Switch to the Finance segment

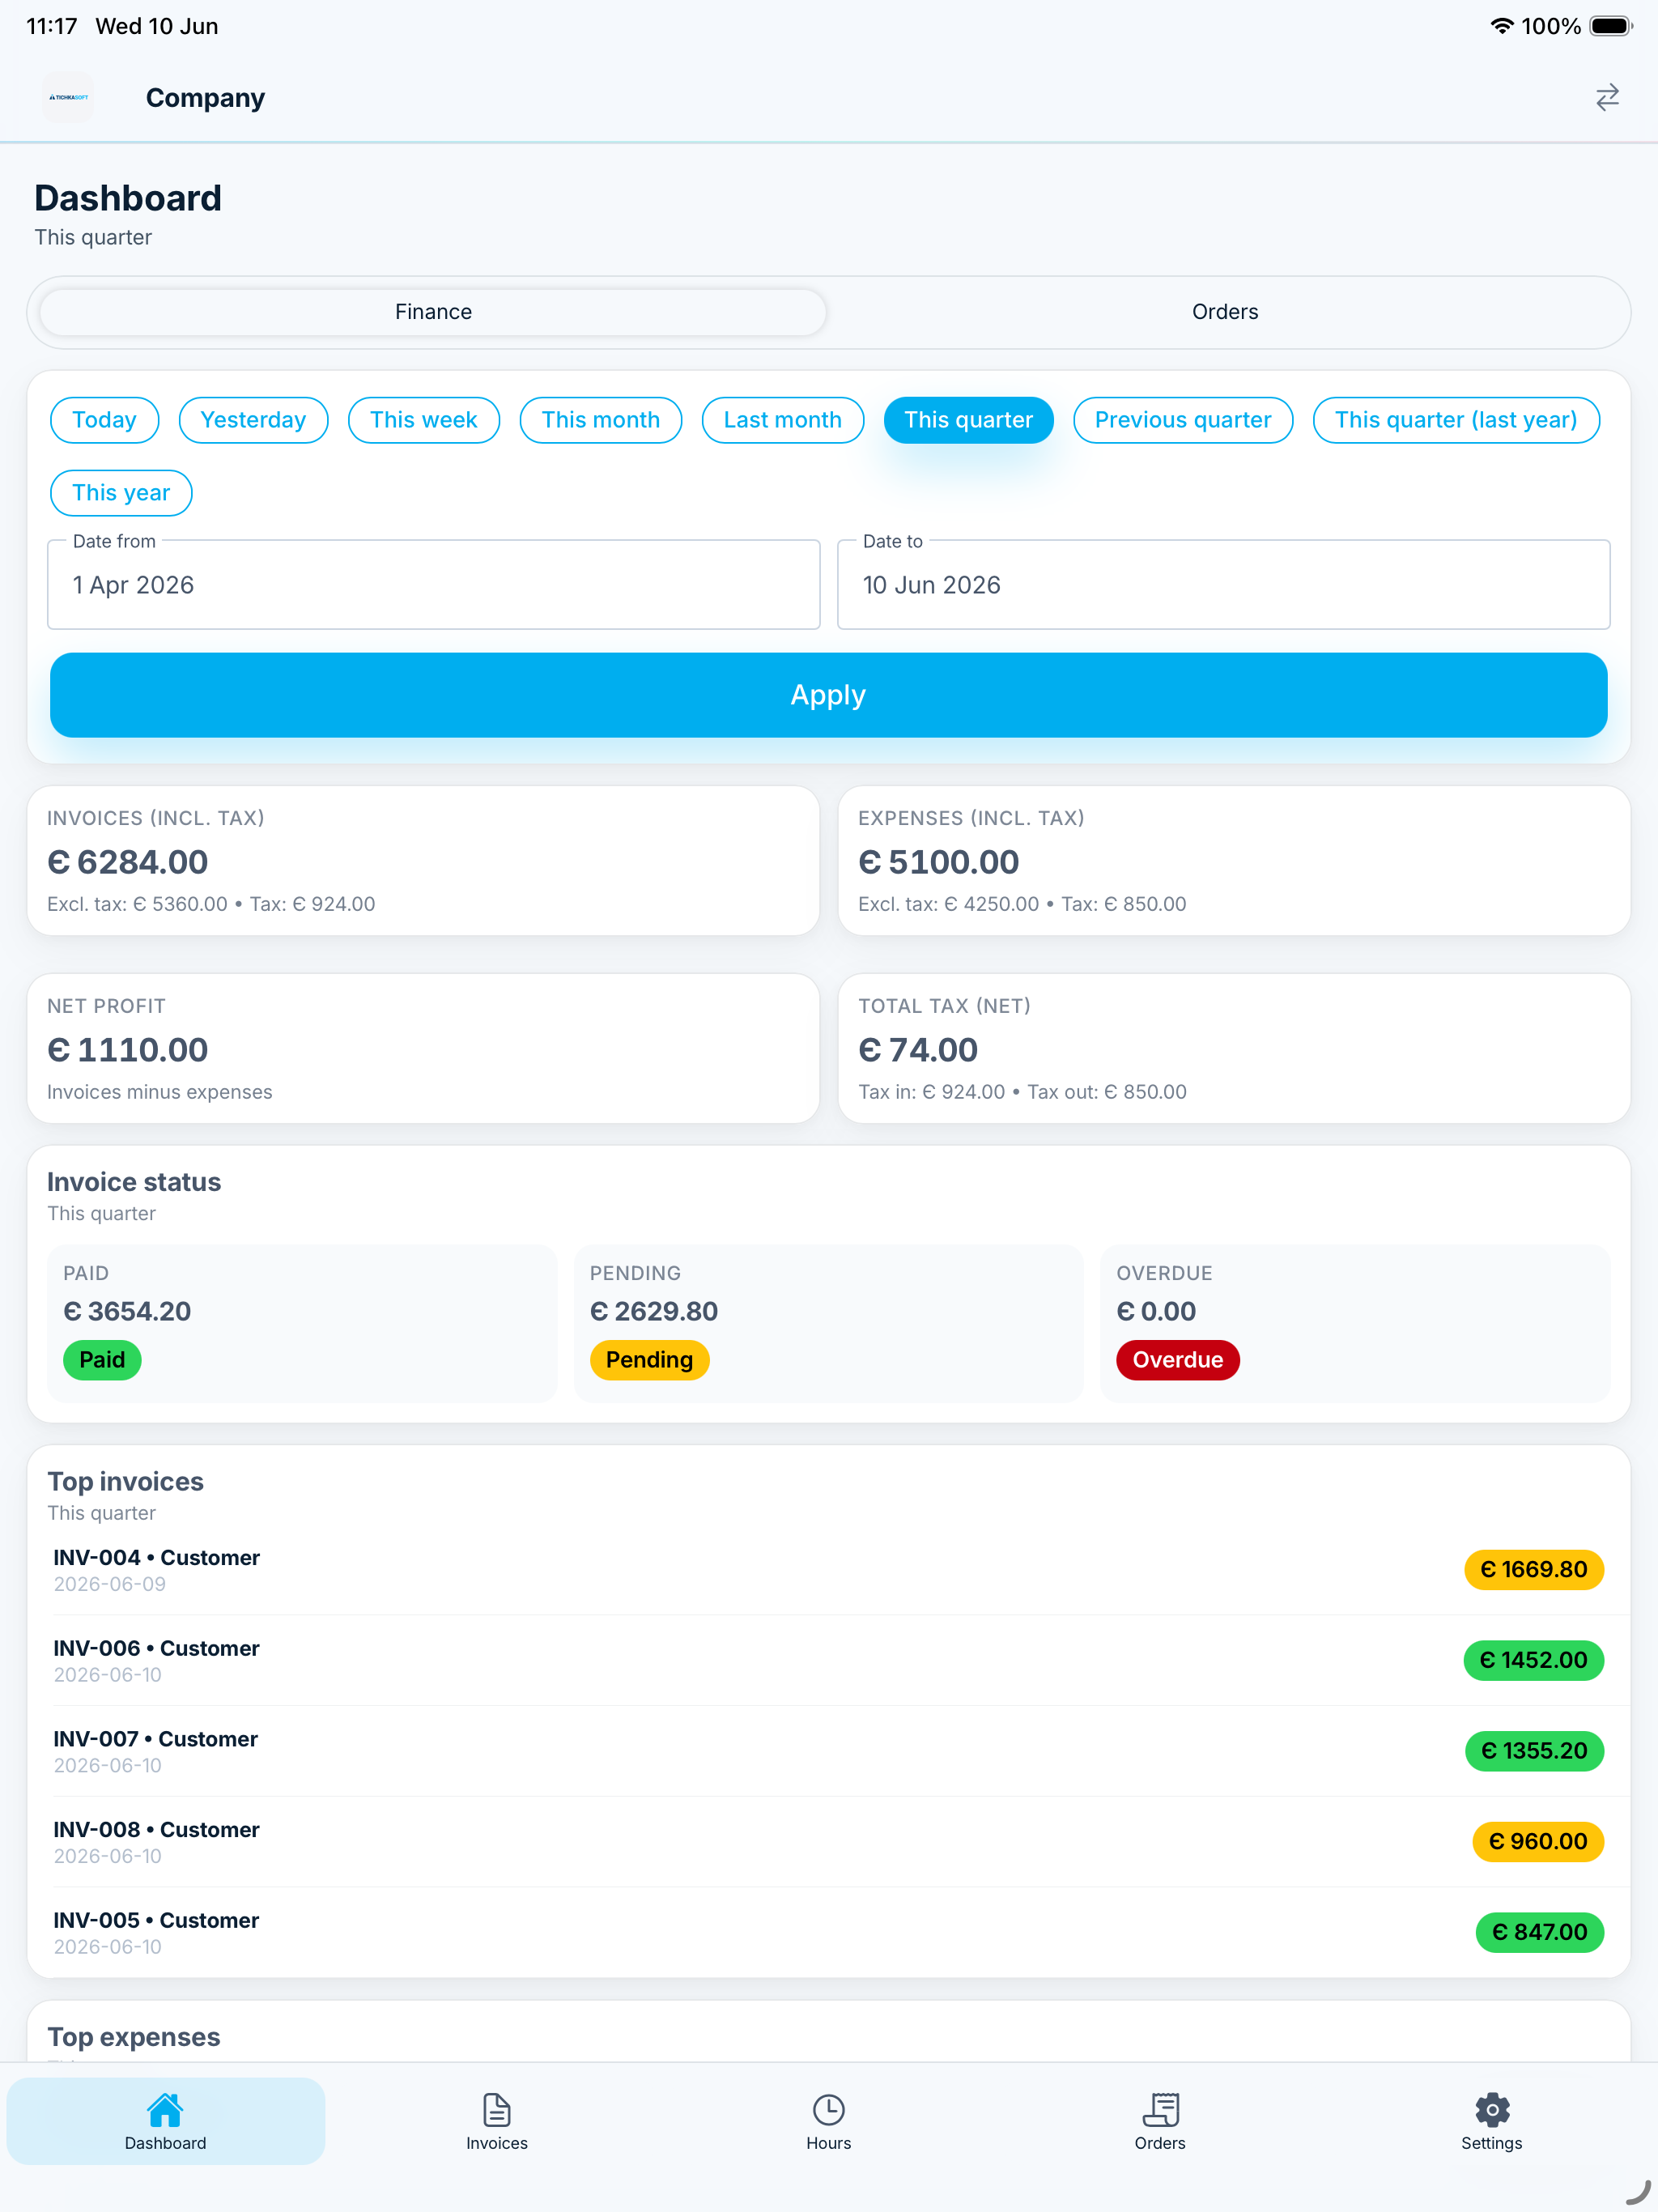[x=433, y=312]
